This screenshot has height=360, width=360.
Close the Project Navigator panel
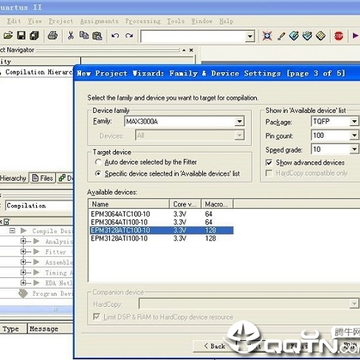click(x=191, y=50)
